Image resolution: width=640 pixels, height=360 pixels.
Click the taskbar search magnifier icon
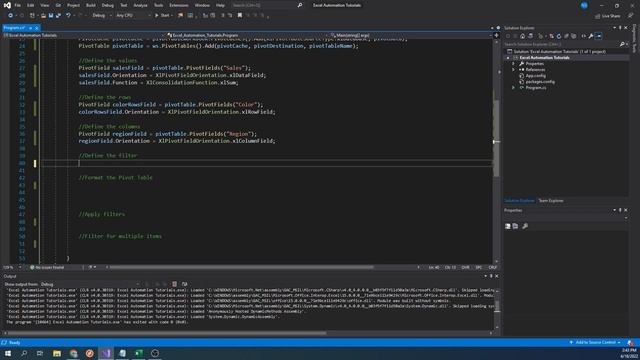[x=24, y=353]
